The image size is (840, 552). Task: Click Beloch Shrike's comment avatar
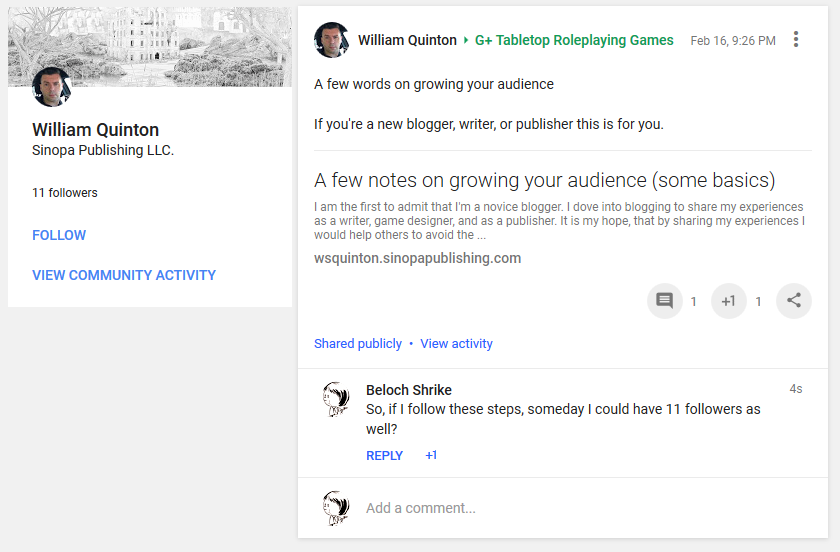pyautogui.click(x=336, y=398)
